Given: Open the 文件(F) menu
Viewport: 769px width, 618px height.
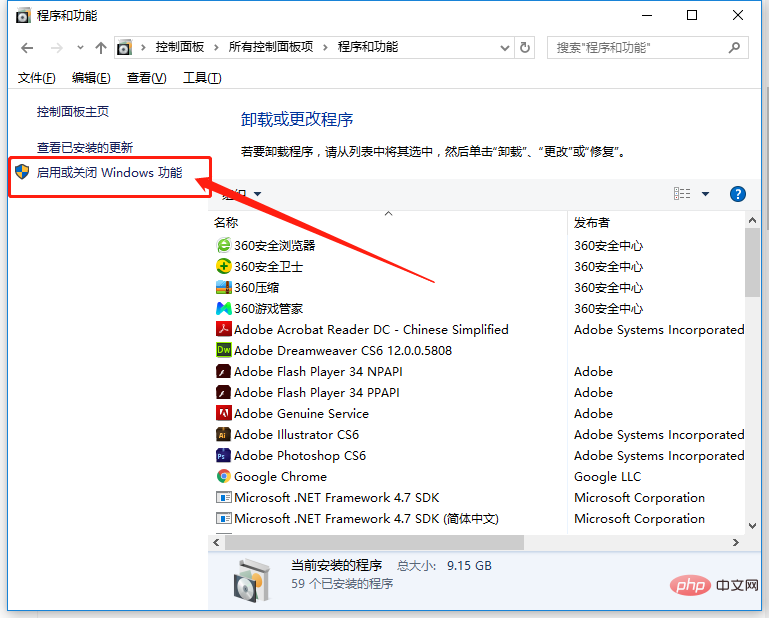Looking at the screenshot, I should [x=37, y=77].
